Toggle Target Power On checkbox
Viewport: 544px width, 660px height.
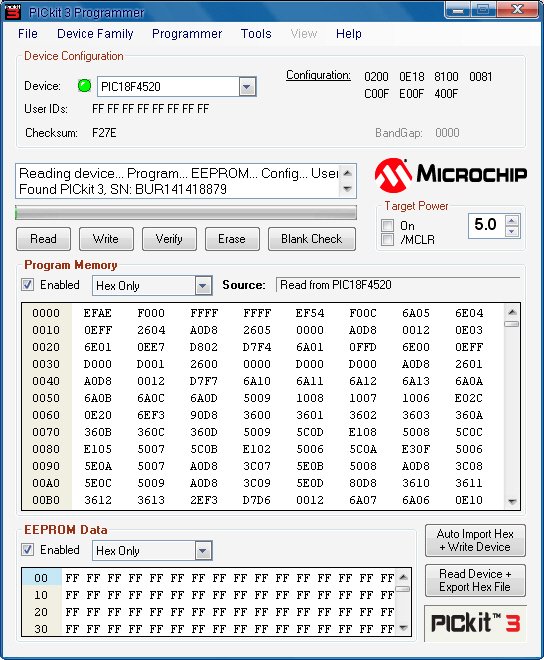[387, 226]
